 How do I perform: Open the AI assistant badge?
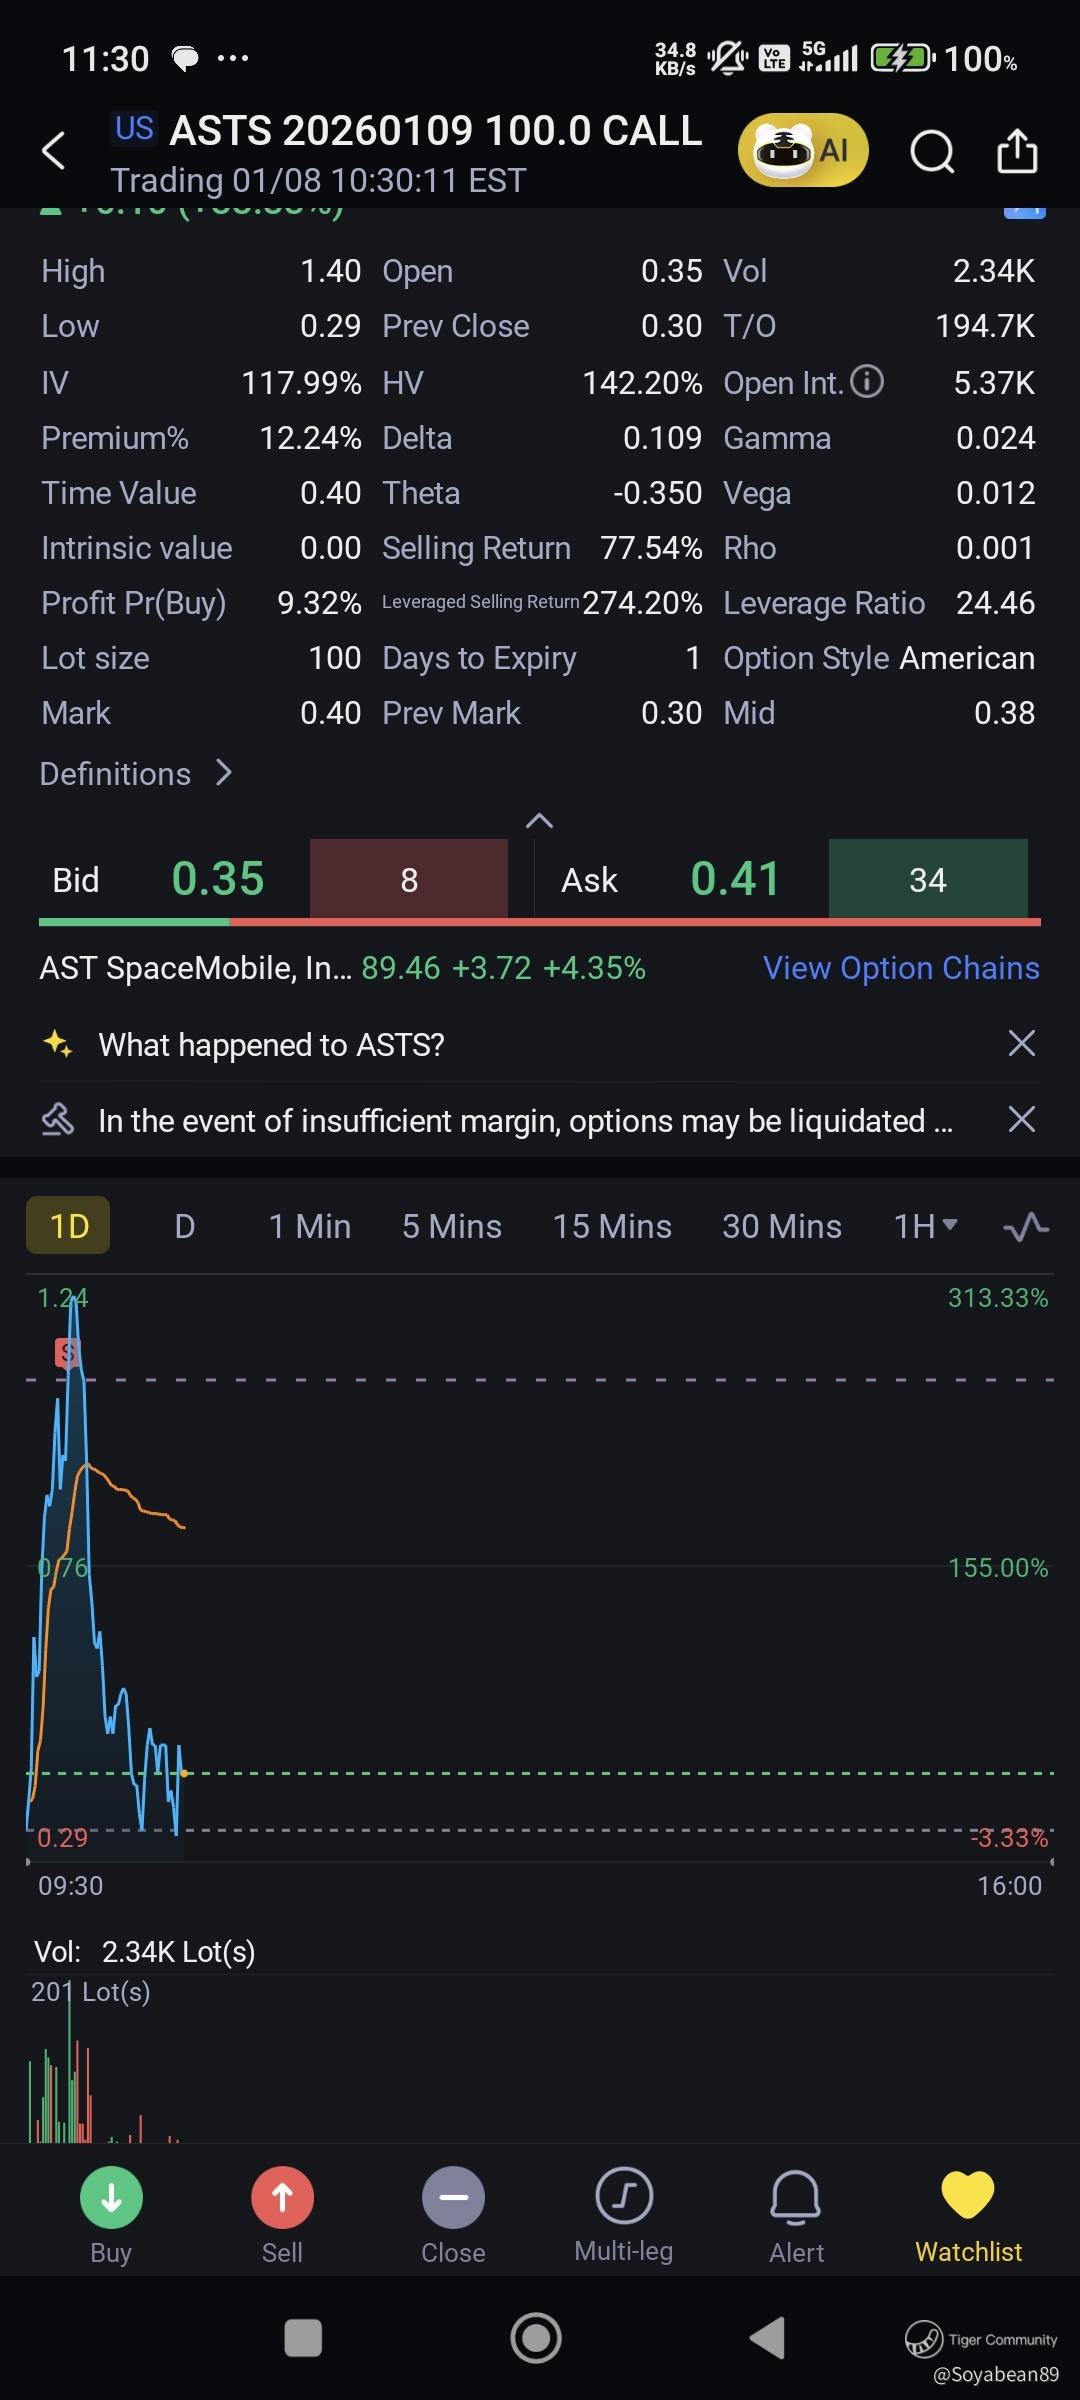click(x=803, y=151)
